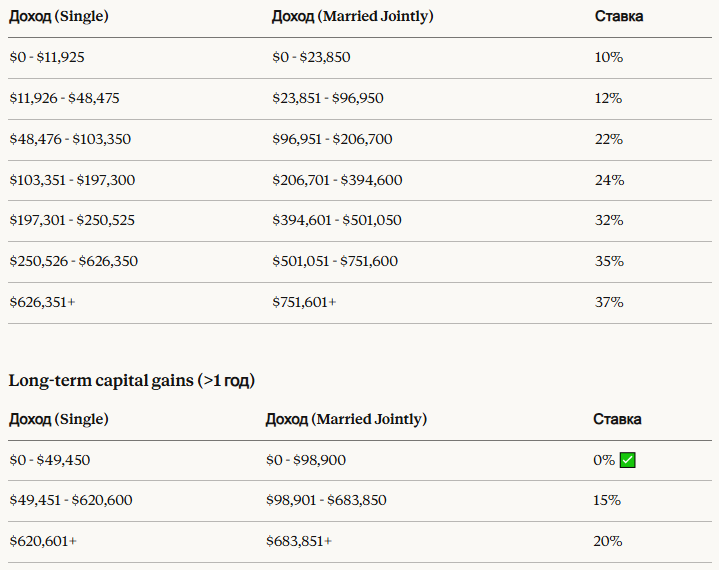Select the 37% top rate cell

coord(608,302)
